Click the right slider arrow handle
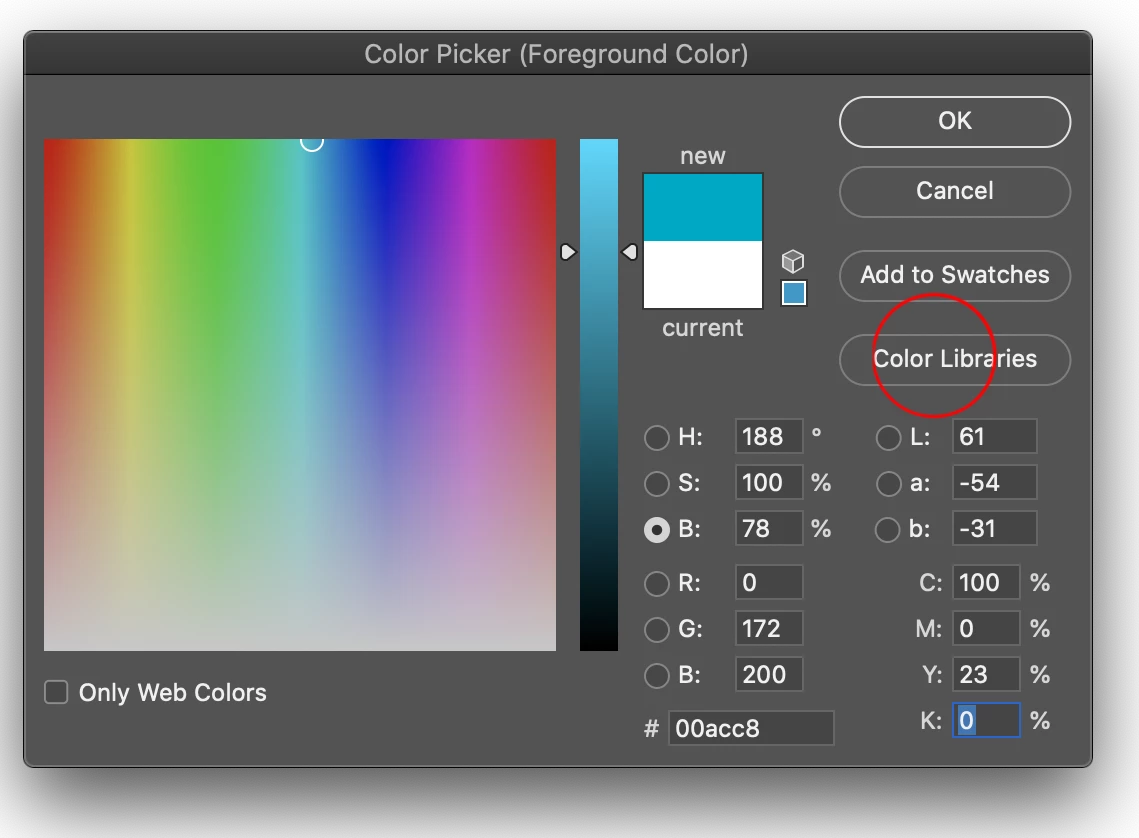Screen dimensions: 1139x838 [x=630, y=252]
